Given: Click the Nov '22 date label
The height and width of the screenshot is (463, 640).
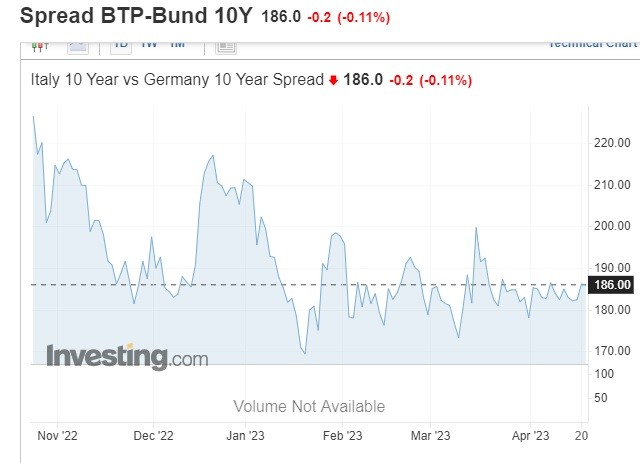Looking at the screenshot, I should coord(57,435).
